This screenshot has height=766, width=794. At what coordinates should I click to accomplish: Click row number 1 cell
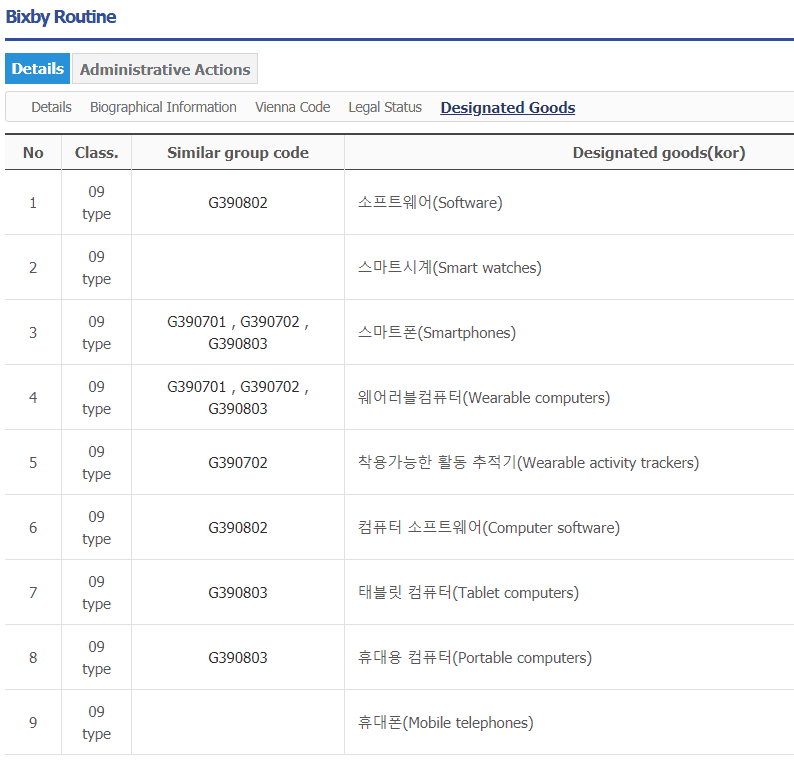33,203
